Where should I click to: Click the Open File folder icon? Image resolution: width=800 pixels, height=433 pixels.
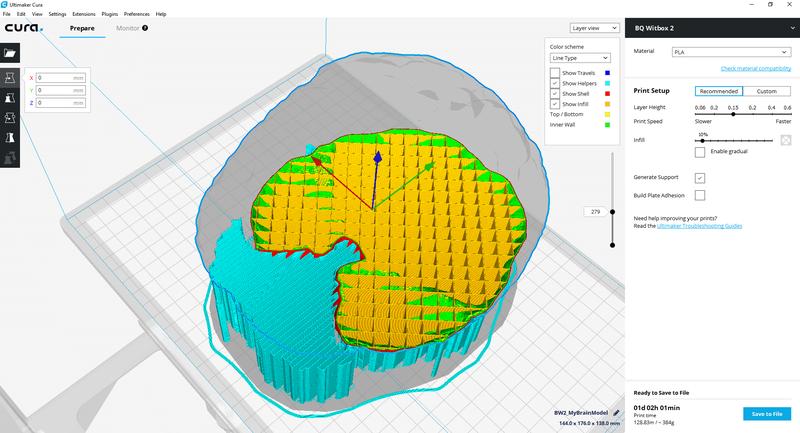(x=11, y=53)
